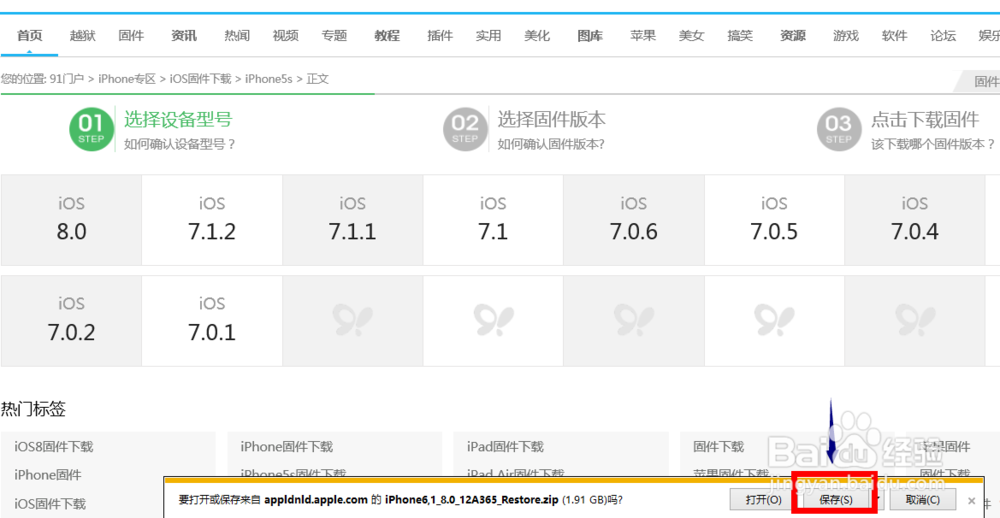Follow the iPhone专区 breadcrumb link

pos(127,79)
